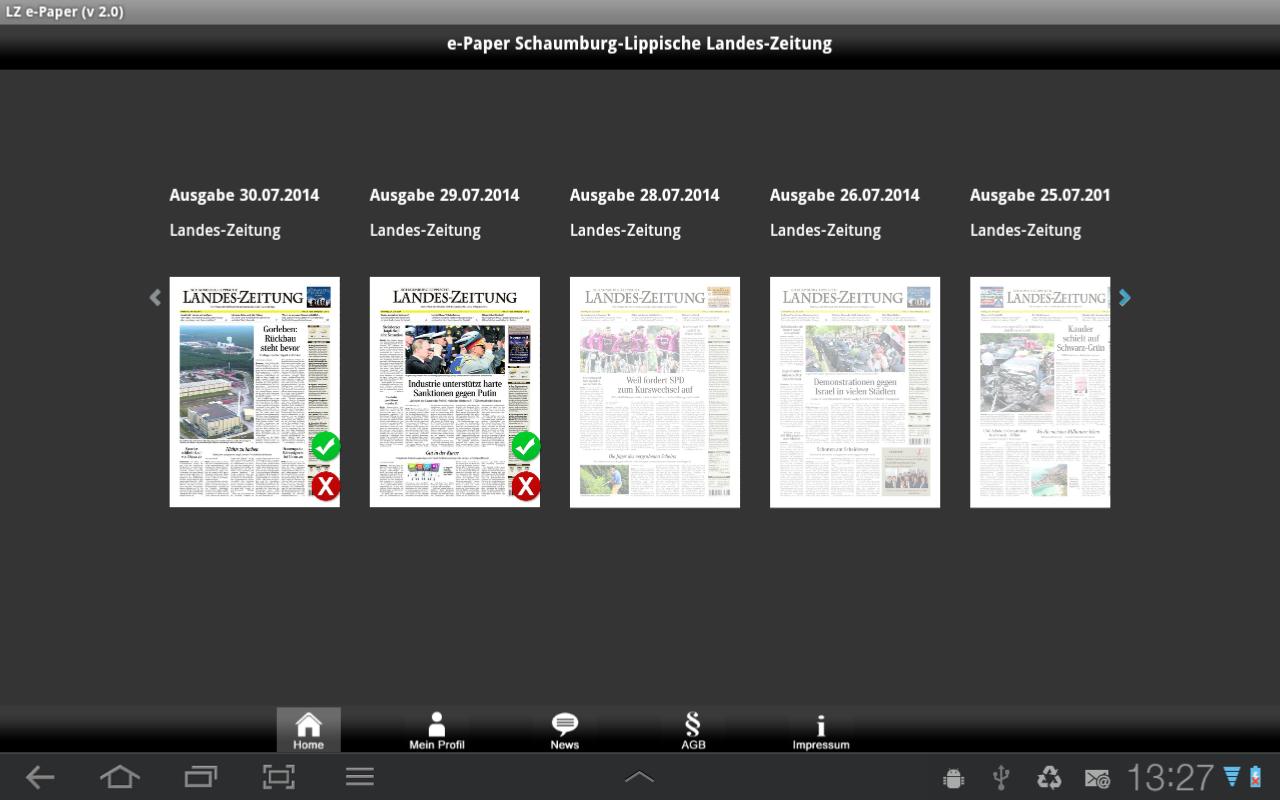This screenshot has width=1280, height=800.
Task: Tap green checkmark on 29.07.2014 issue
Action: tap(526, 446)
